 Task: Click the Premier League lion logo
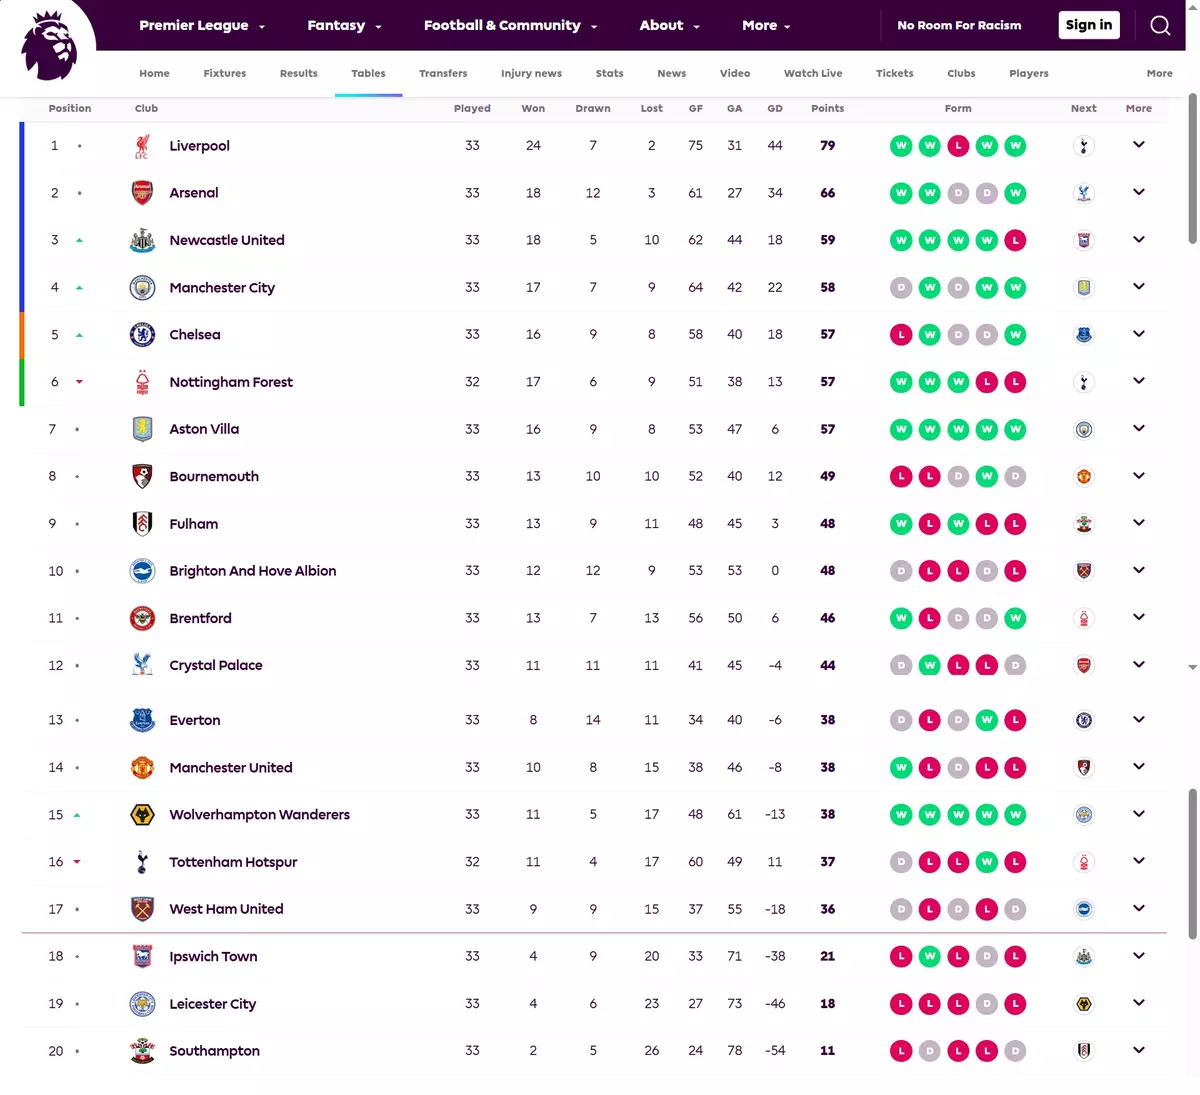point(49,45)
